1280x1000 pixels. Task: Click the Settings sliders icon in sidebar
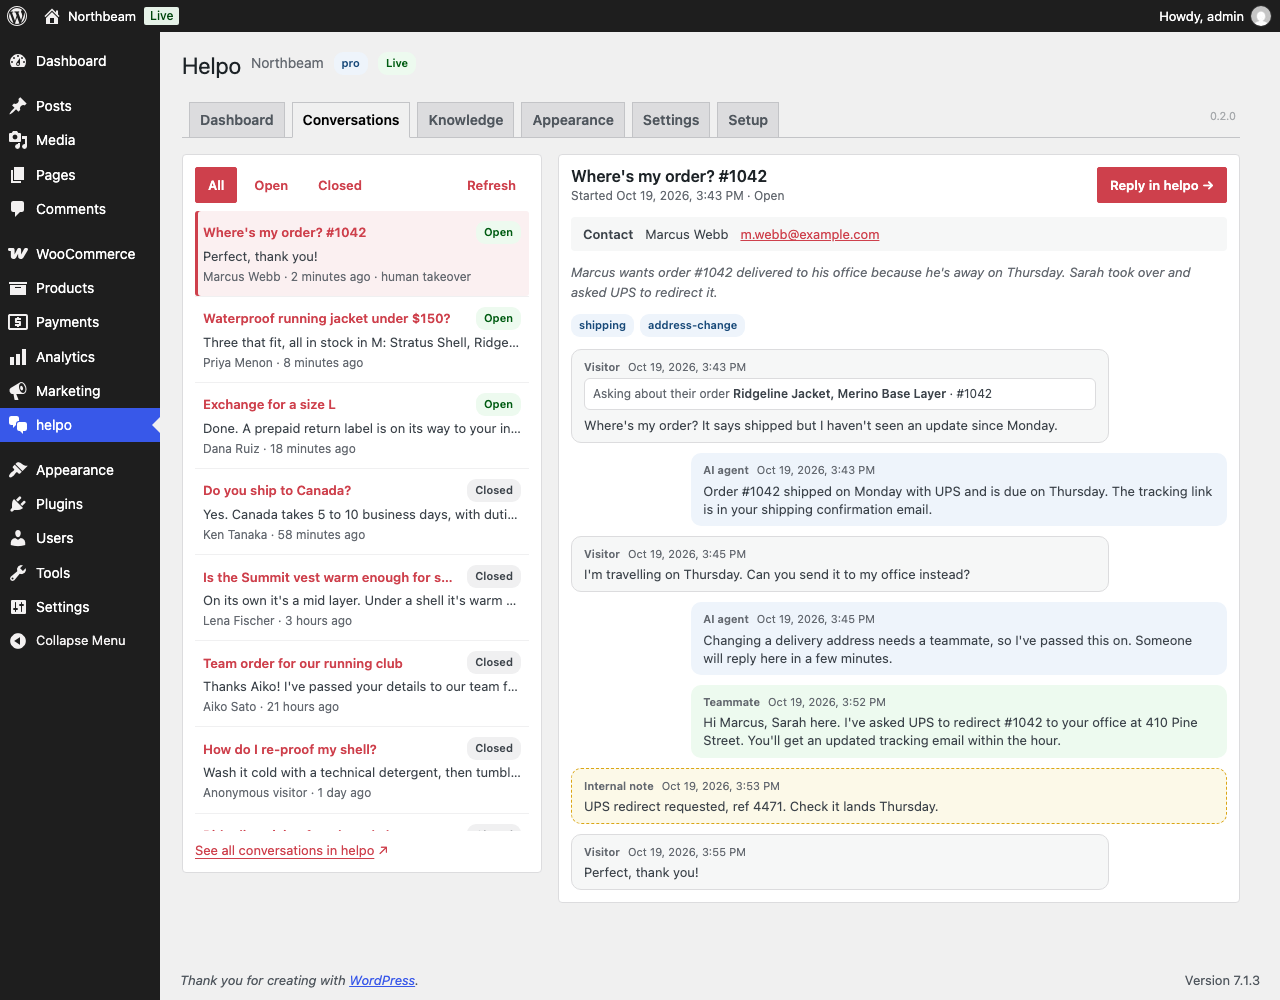(x=18, y=607)
